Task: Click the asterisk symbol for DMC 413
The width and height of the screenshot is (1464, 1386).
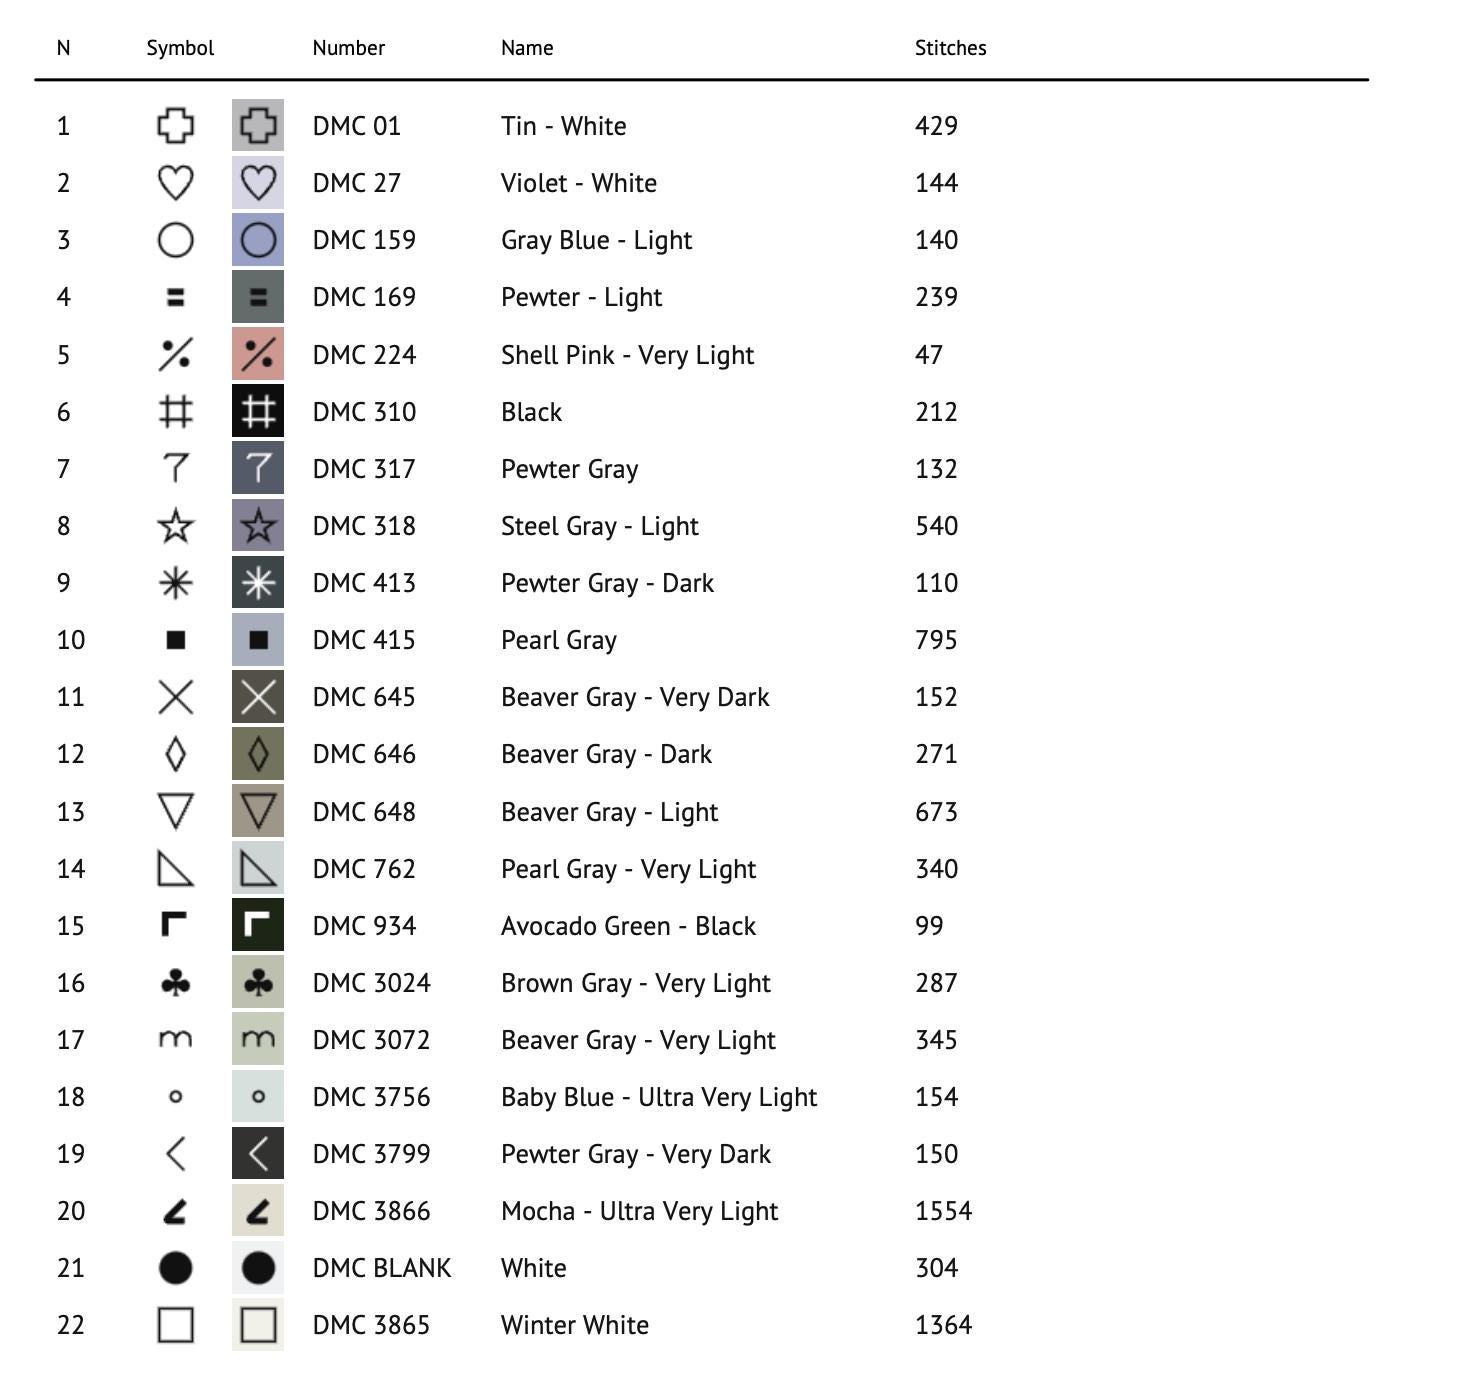Action: click(x=175, y=583)
